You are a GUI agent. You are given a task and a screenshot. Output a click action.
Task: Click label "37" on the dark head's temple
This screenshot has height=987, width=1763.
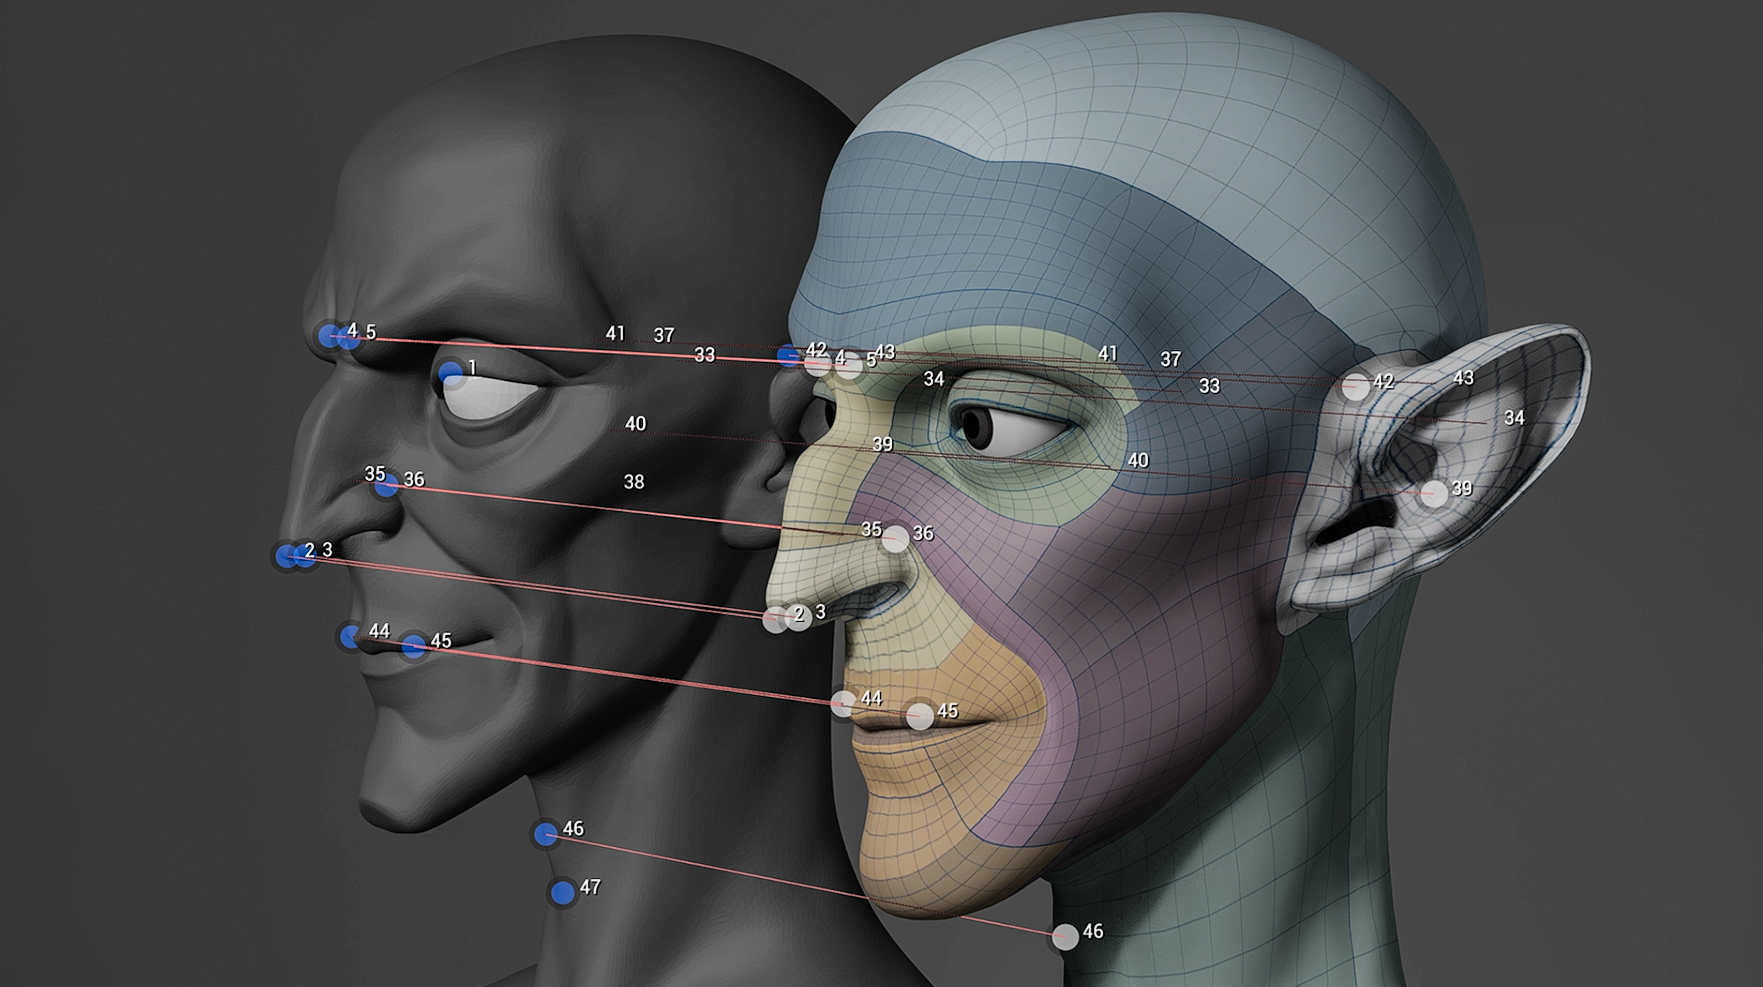pos(664,336)
